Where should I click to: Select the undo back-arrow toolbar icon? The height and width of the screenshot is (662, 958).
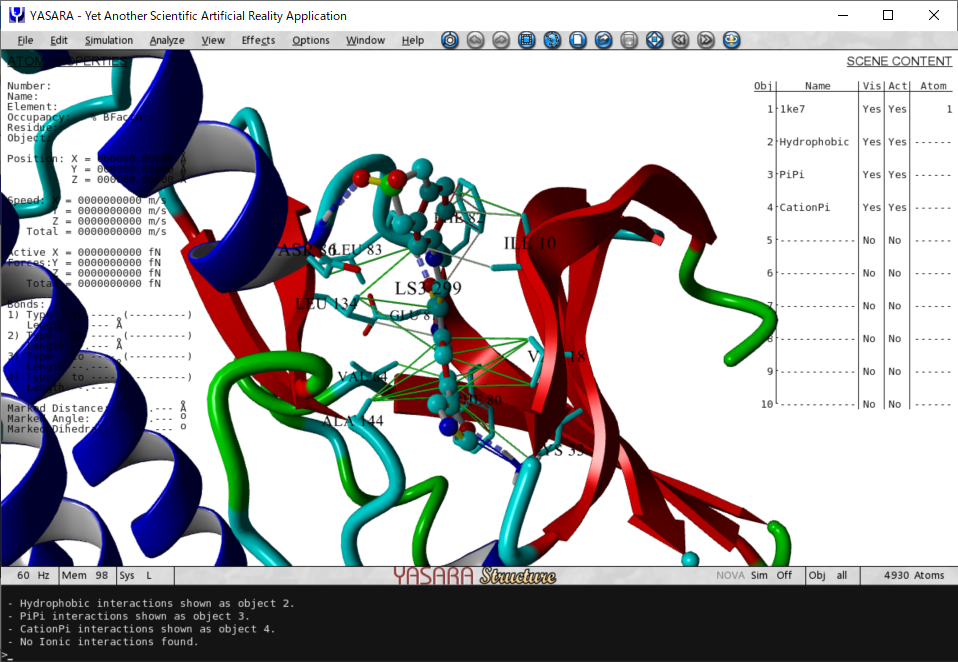[x=475, y=40]
